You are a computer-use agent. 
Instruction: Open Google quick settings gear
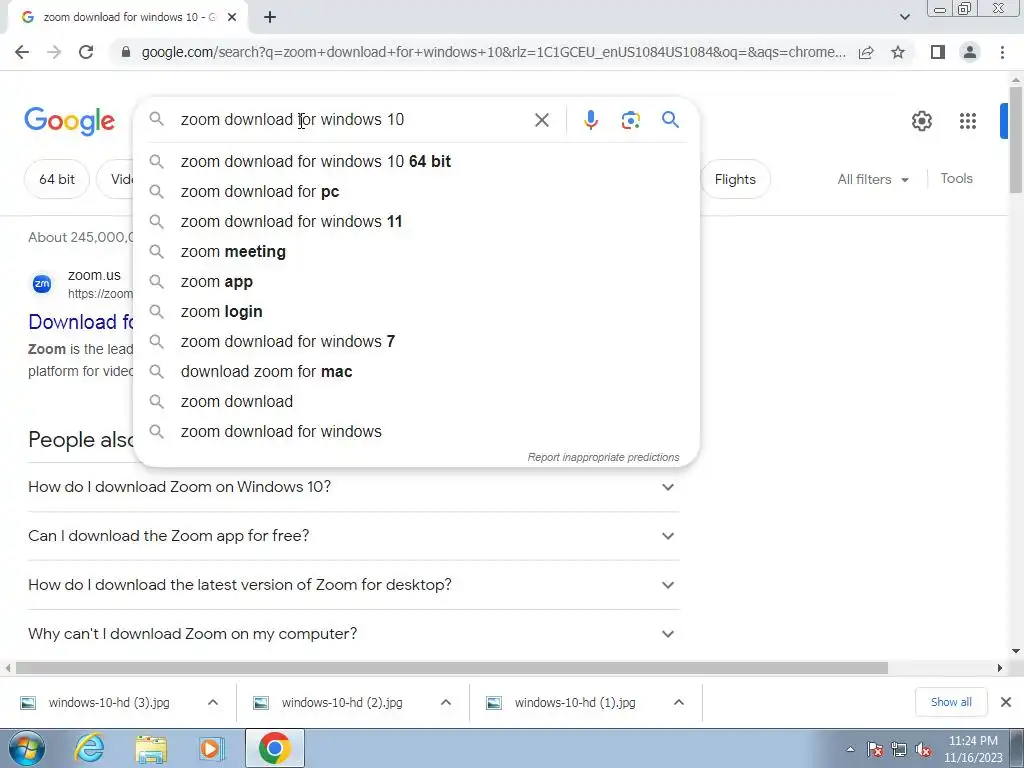pyautogui.click(x=921, y=121)
